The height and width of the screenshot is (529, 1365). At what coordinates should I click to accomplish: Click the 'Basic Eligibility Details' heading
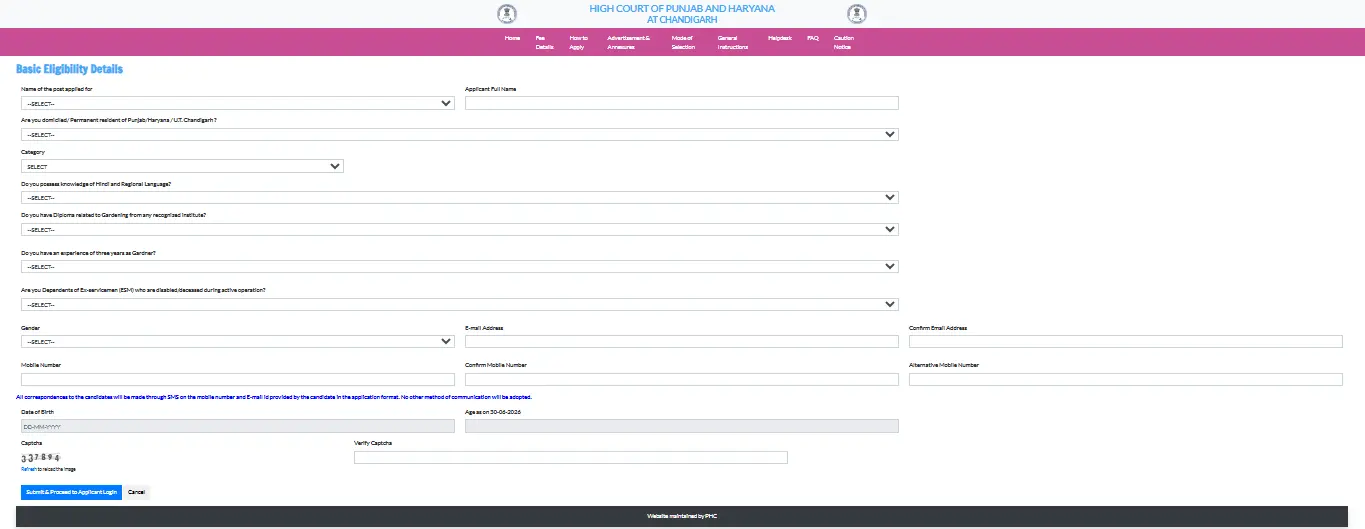pos(70,69)
